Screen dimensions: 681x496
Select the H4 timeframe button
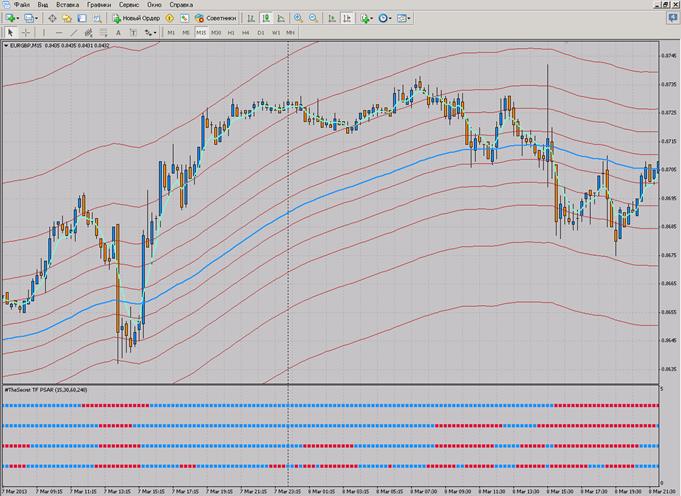[246, 33]
